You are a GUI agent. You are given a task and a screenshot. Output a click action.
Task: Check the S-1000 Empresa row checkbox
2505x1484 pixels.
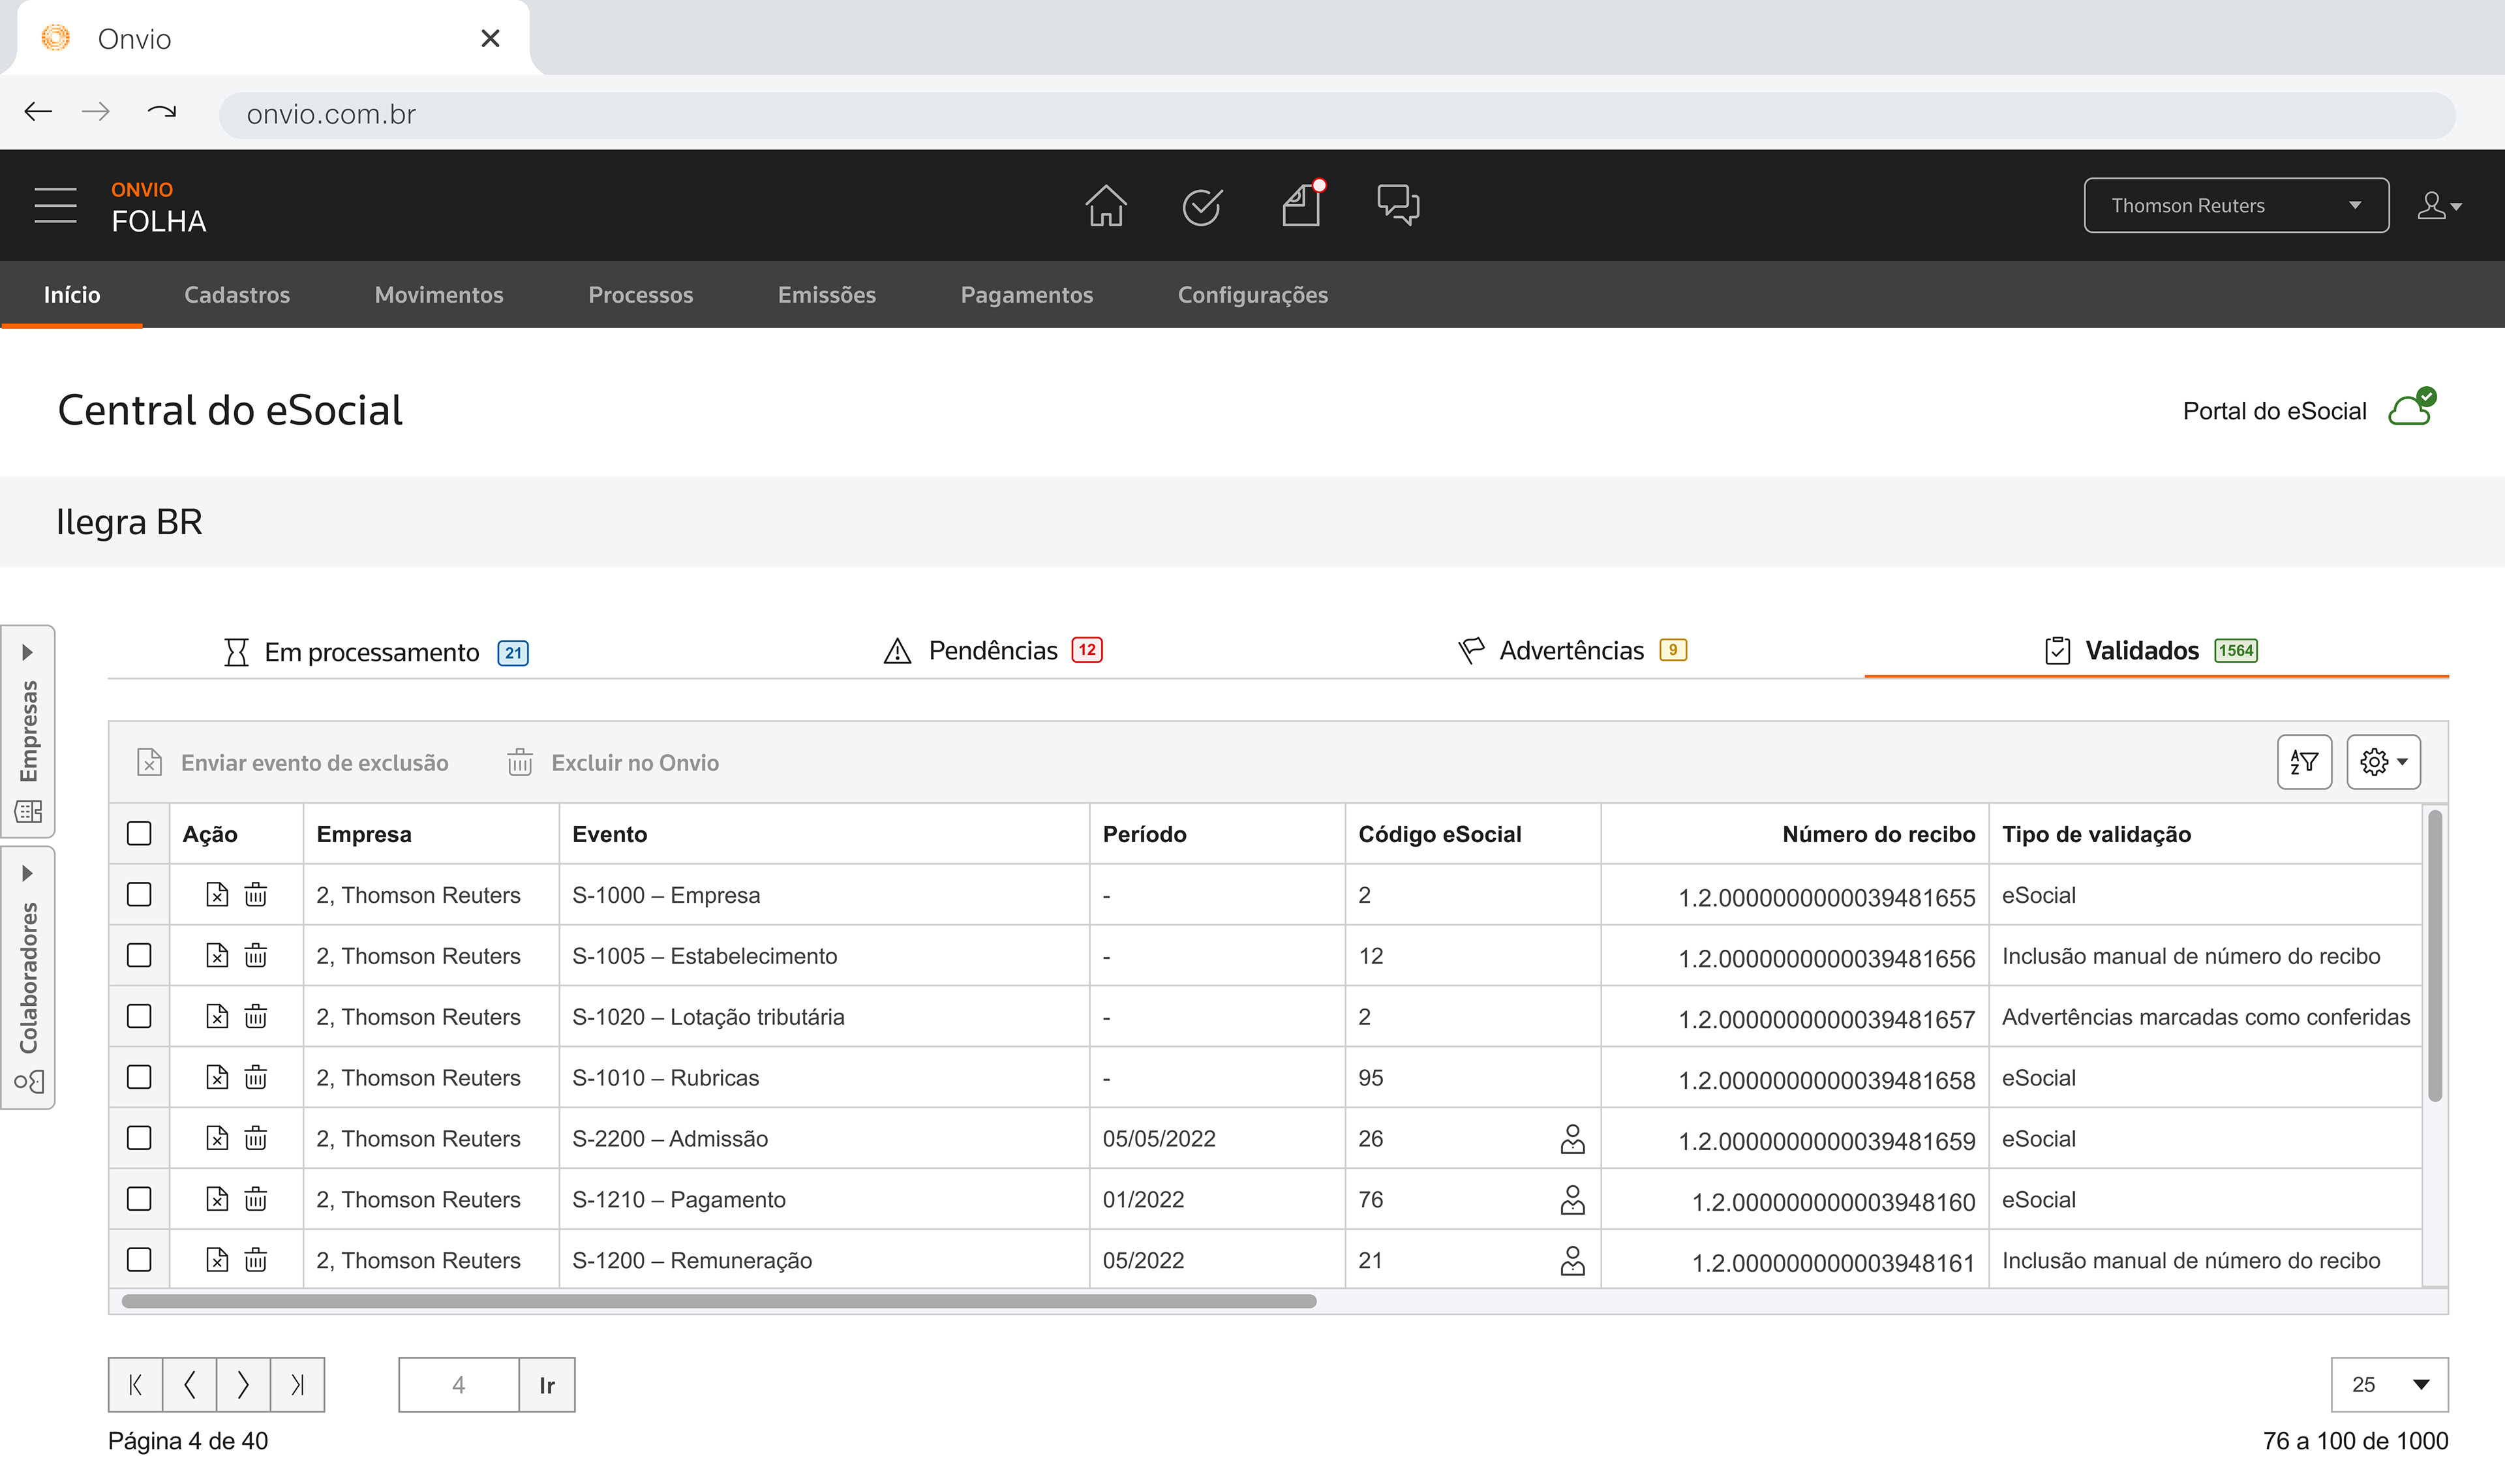tap(139, 894)
